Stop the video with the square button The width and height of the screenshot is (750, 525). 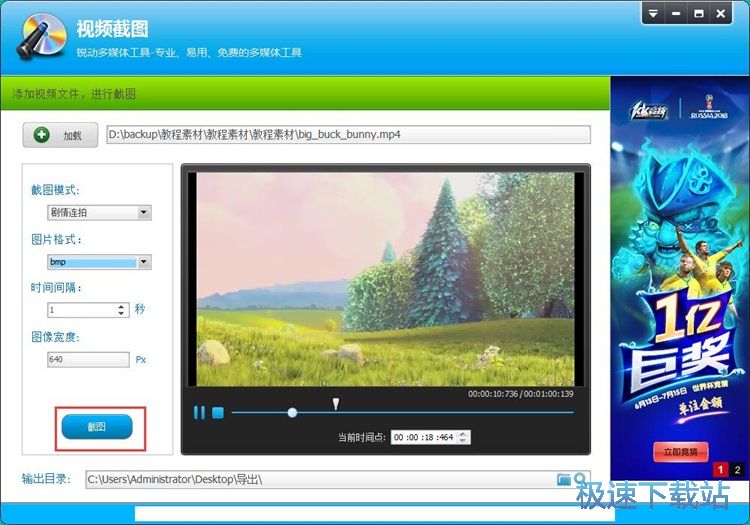pos(218,412)
